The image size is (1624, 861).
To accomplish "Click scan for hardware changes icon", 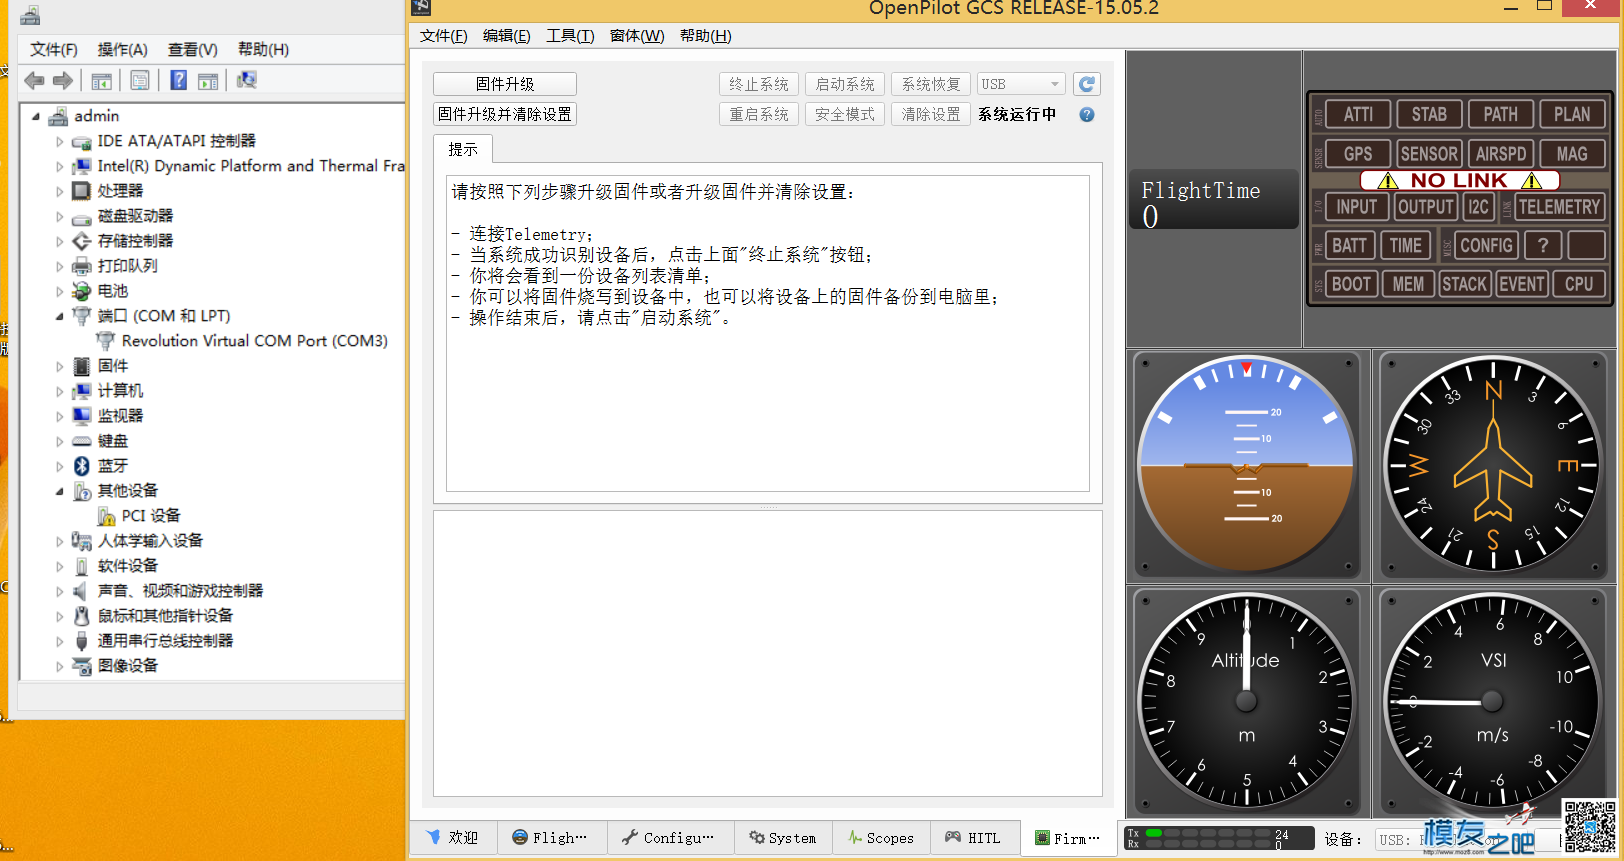I will pos(246,81).
